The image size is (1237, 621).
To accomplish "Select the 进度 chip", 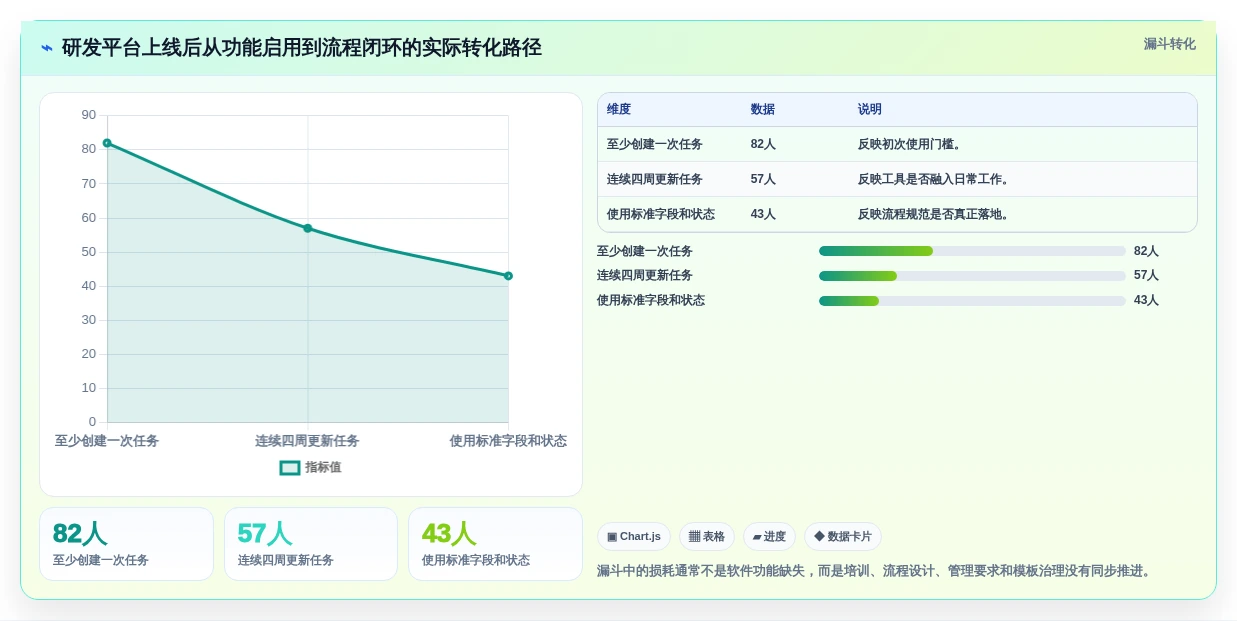I will pyautogui.click(x=769, y=537).
